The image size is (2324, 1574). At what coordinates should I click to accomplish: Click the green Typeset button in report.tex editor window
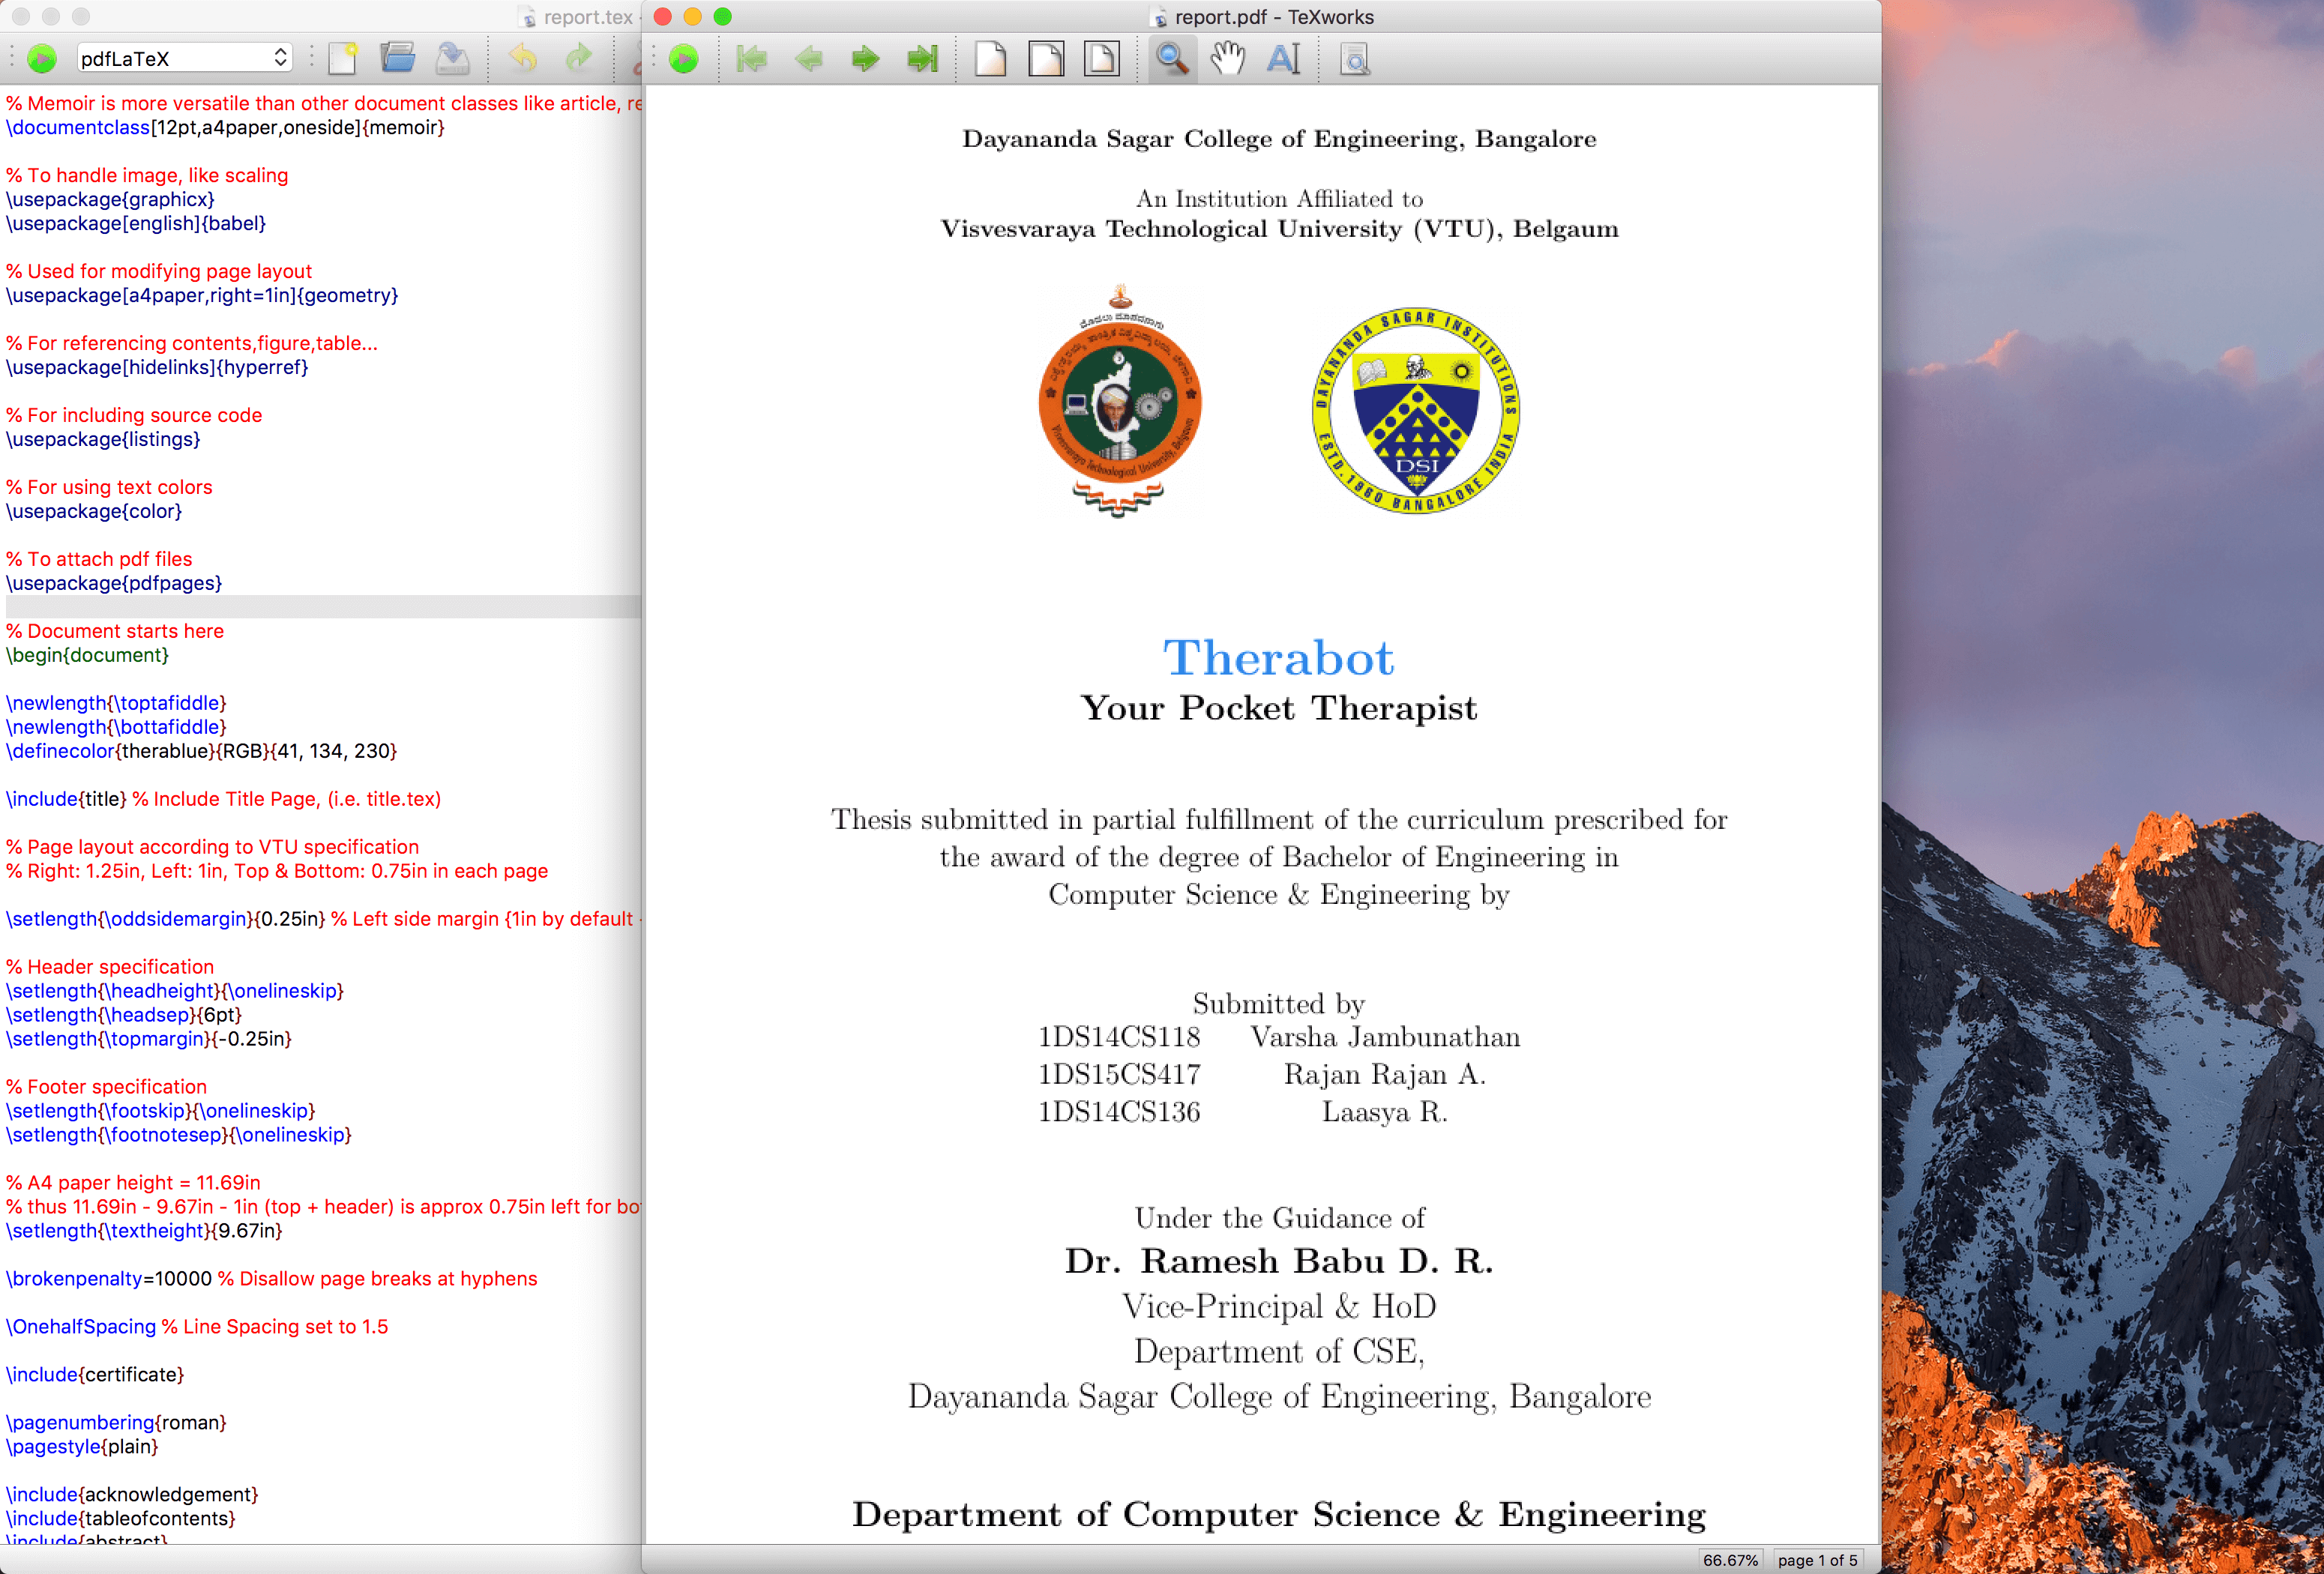point(41,59)
